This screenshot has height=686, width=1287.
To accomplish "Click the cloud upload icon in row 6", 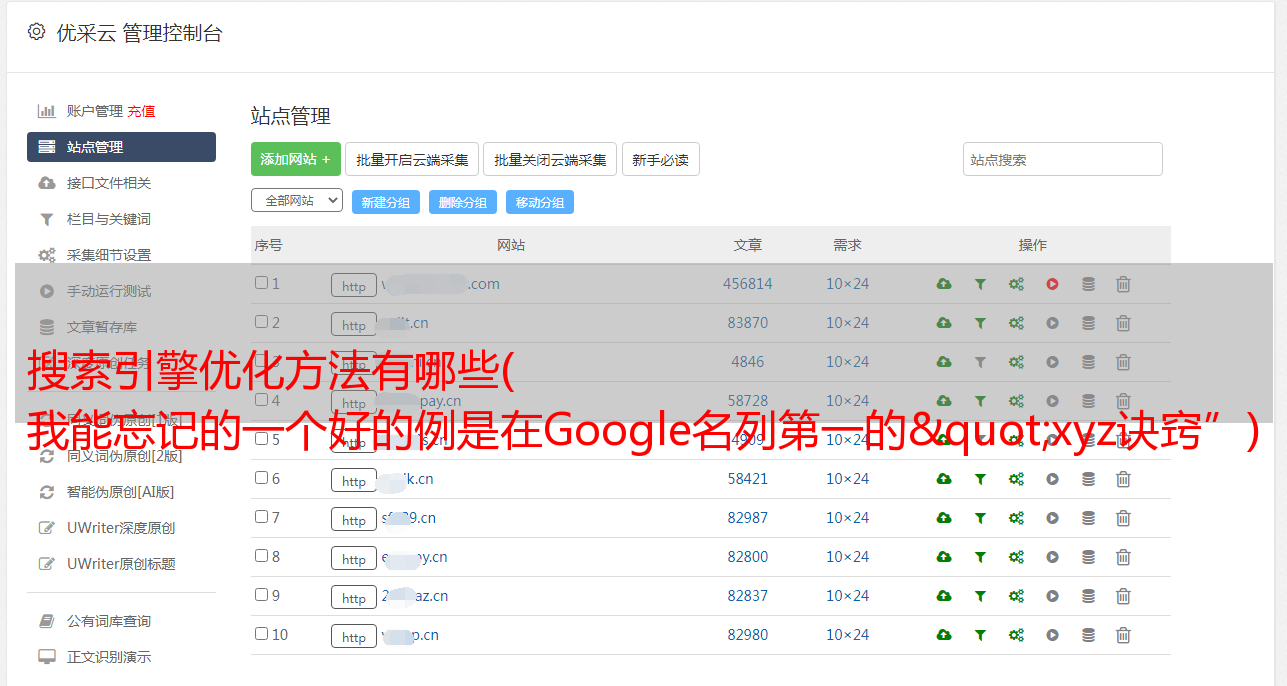I will [944, 479].
